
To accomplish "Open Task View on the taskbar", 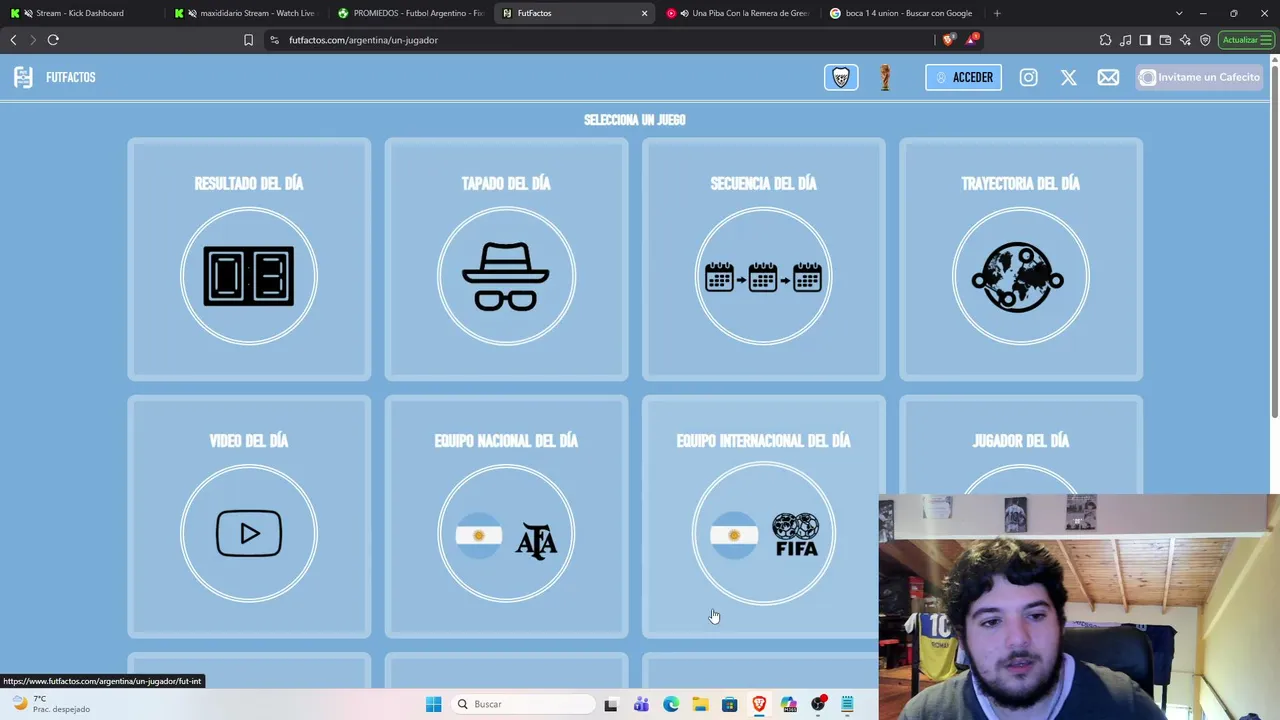I will tap(611, 704).
